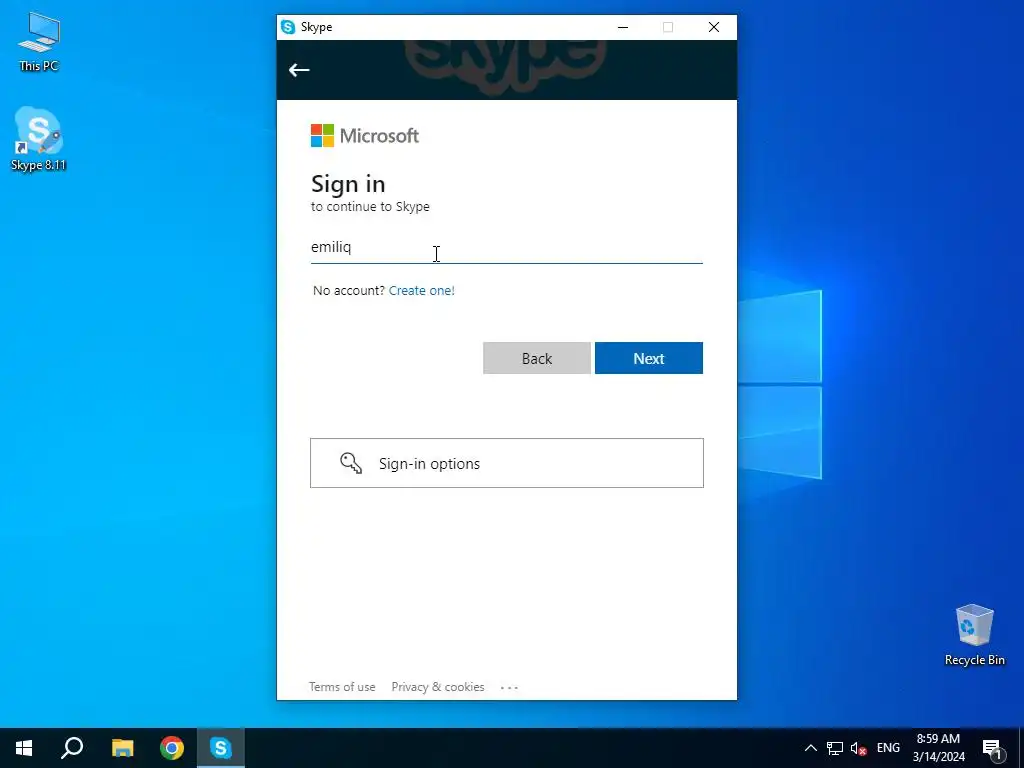
Task: Click the email input field containing emiliq
Action: click(507, 248)
